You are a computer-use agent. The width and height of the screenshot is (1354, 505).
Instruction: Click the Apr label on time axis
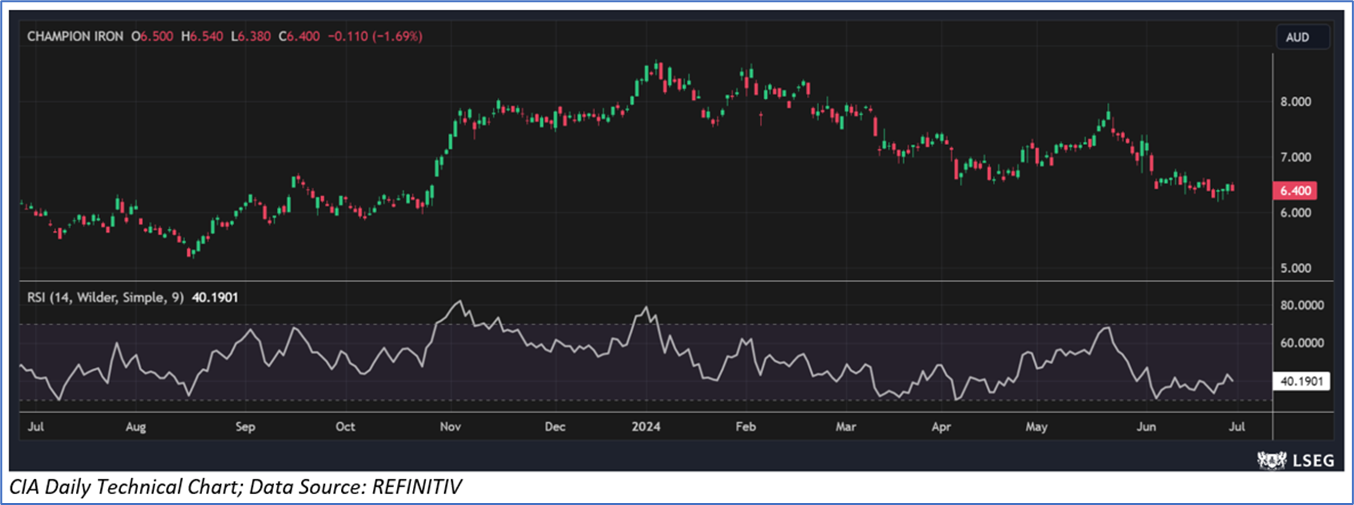click(x=941, y=427)
